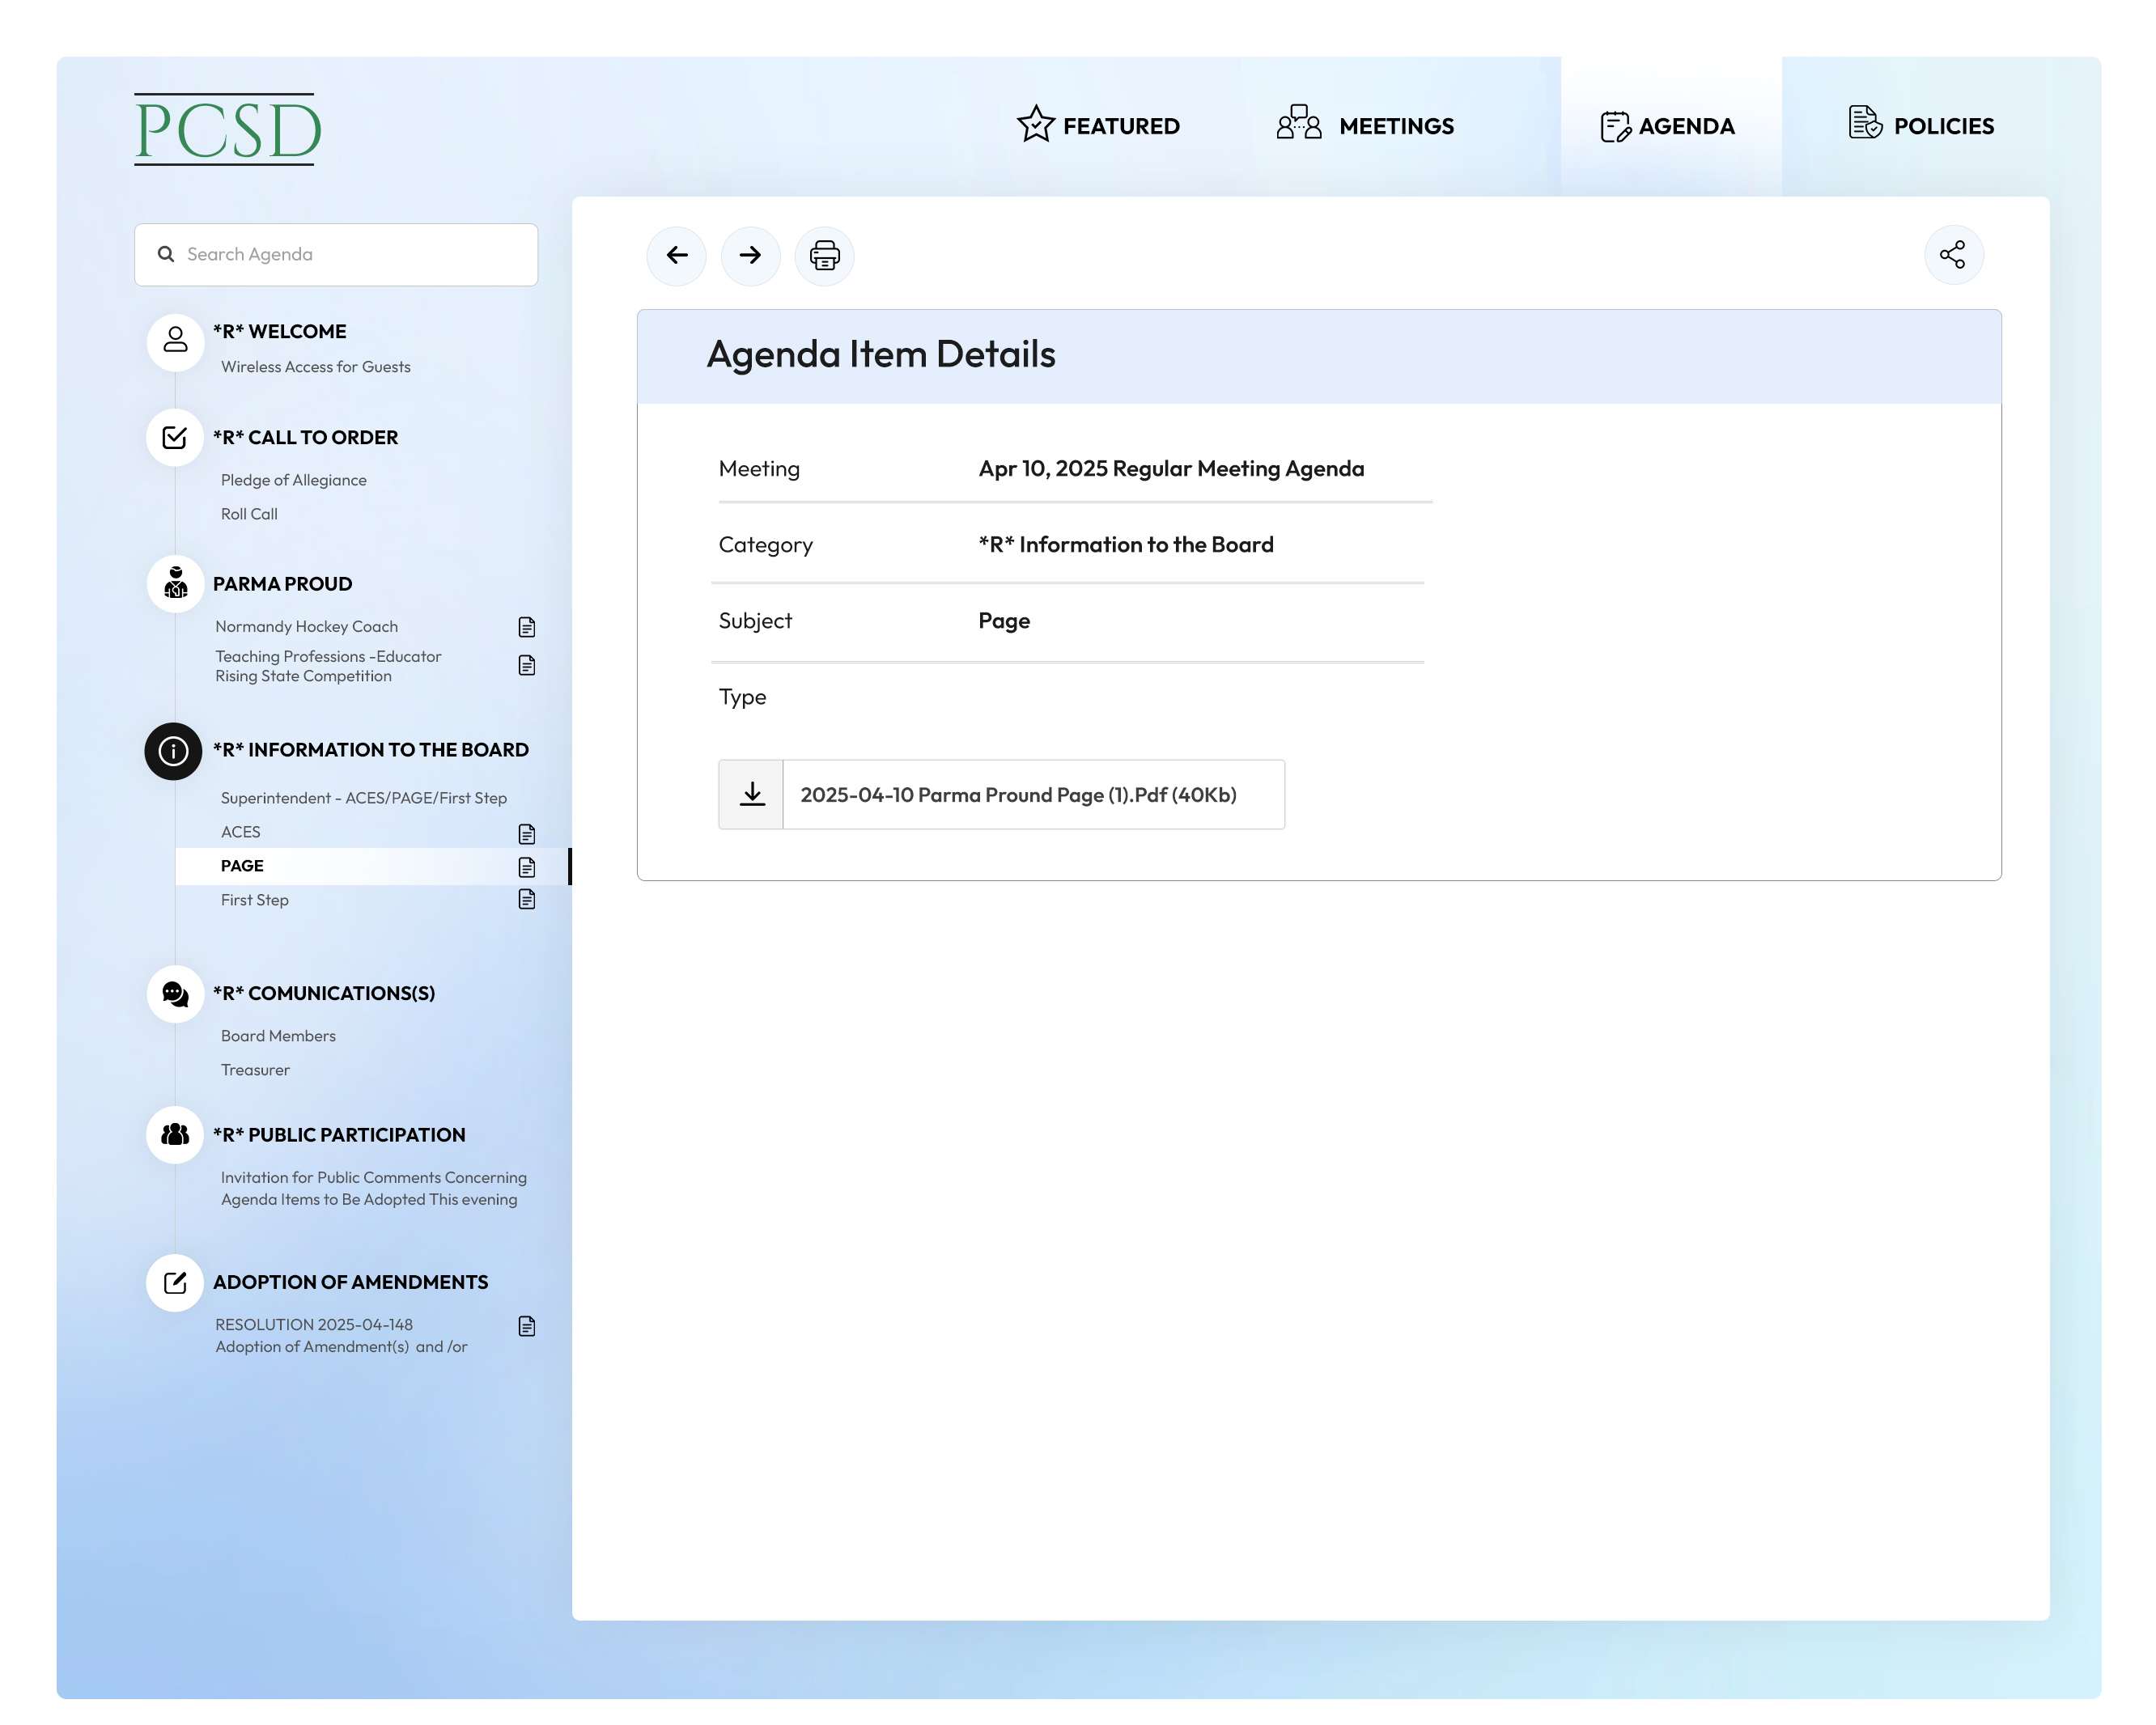Image resolution: width=2156 pixels, height=1725 pixels.
Task: Open attachment icon for Normandy Hockey Coach
Action: pyautogui.click(x=526, y=626)
